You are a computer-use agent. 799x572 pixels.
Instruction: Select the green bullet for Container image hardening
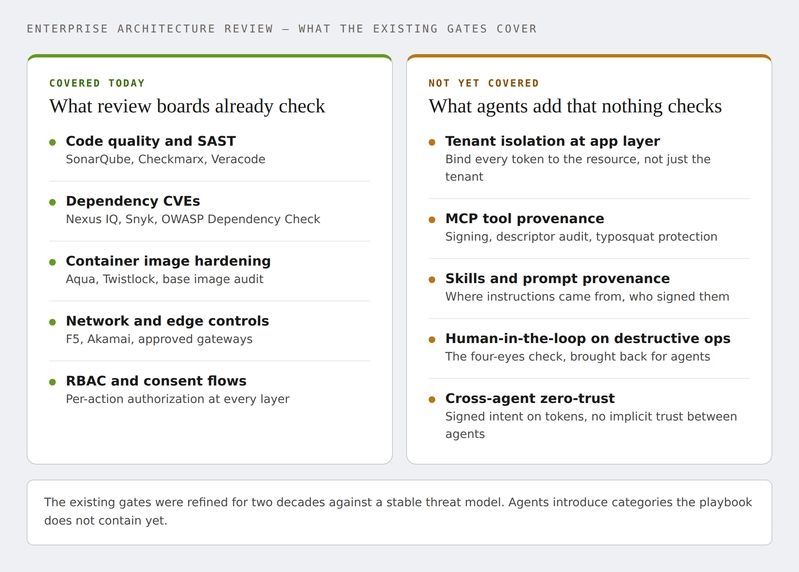52,262
